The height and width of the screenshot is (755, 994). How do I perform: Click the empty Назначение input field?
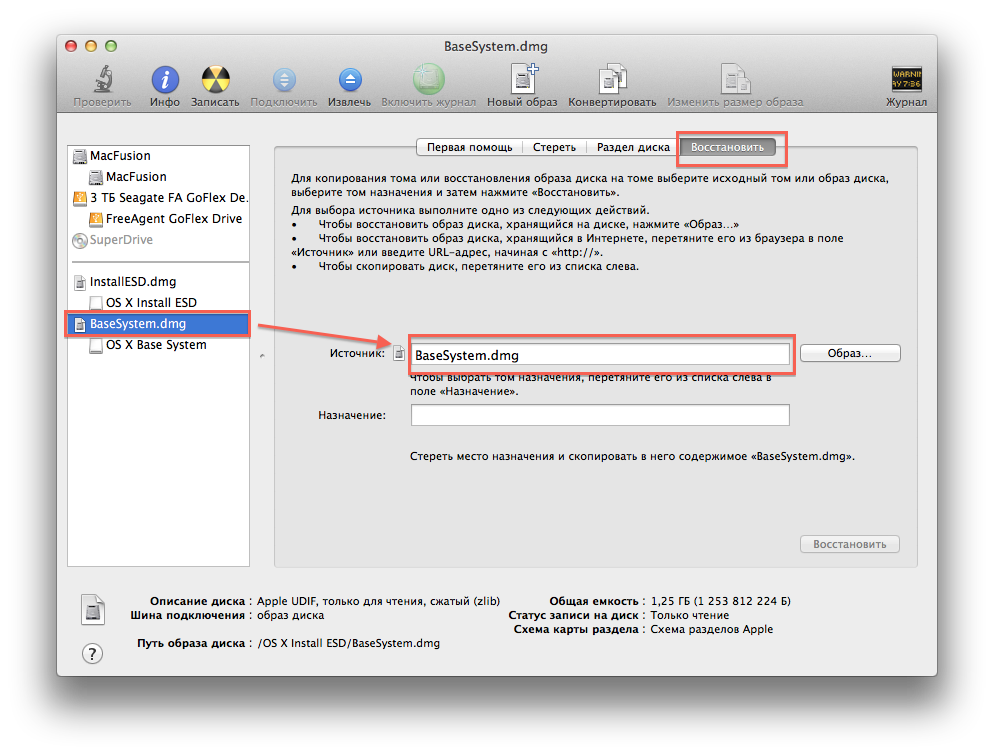tap(600, 415)
